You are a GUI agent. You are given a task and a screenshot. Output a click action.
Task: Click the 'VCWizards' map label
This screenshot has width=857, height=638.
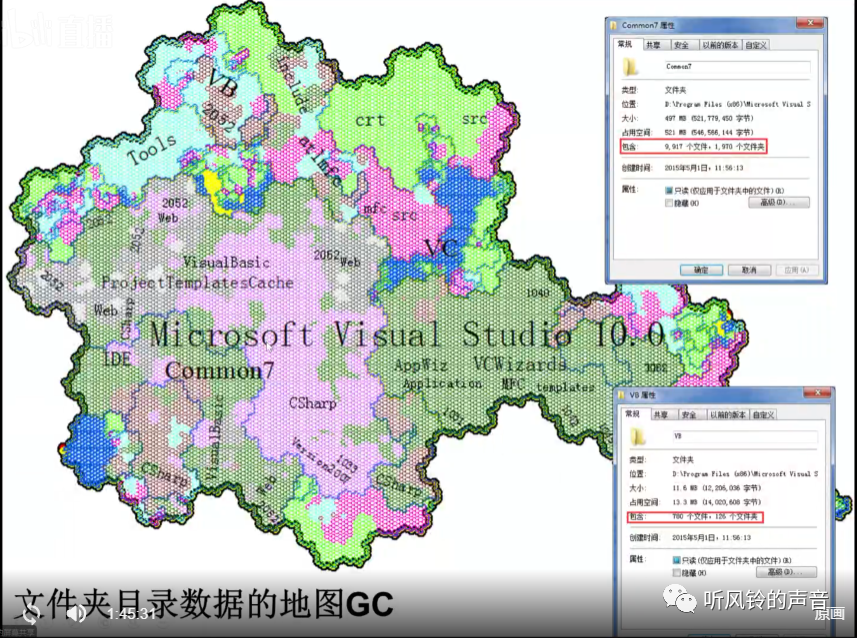[x=518, y=364]
